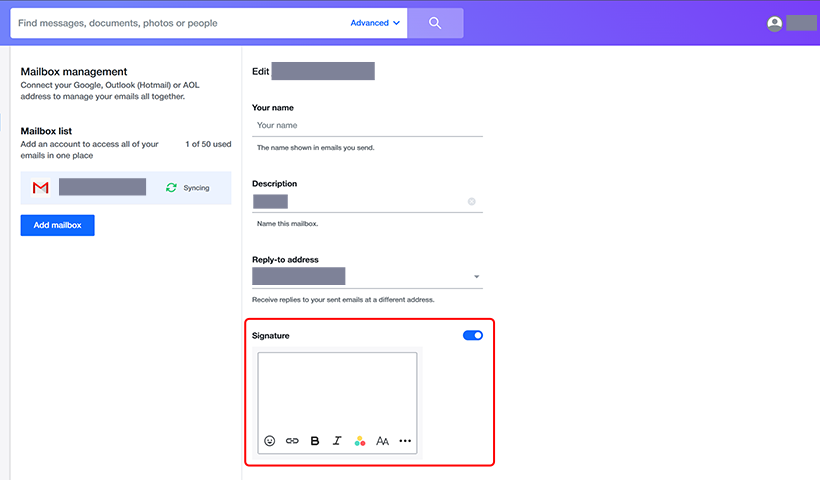The height and width of the screenshot is (480, 820).
Task: Click into the signature text area
Action: [337, 391]
